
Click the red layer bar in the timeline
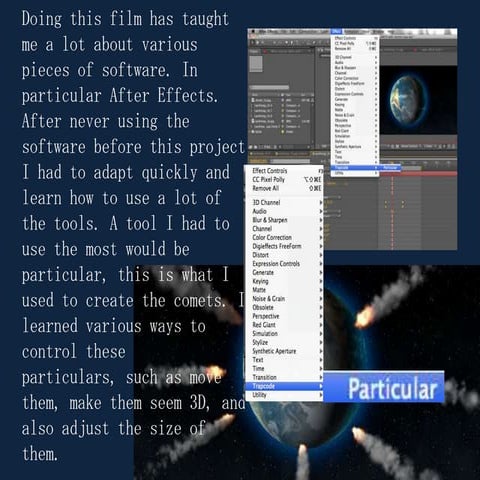click(419, 174)
